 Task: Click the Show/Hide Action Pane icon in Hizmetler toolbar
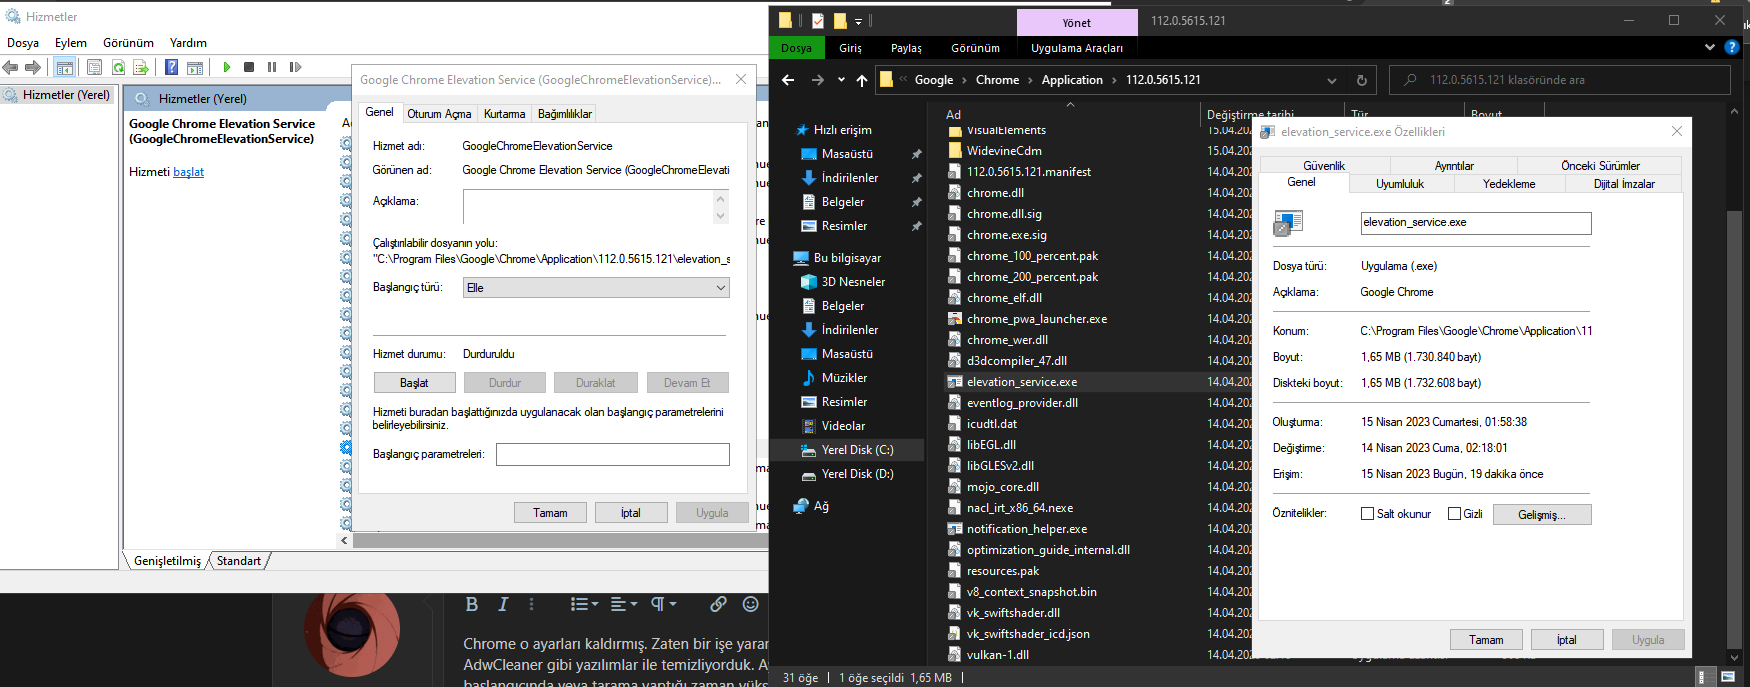pyautogui.click(x=195, y=67)
